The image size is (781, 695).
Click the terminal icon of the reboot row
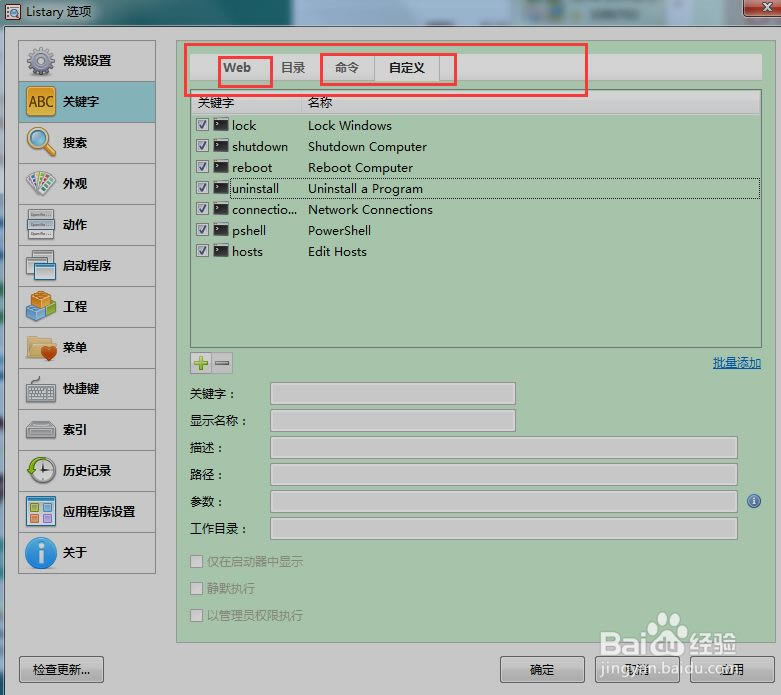tap(221, 166)
